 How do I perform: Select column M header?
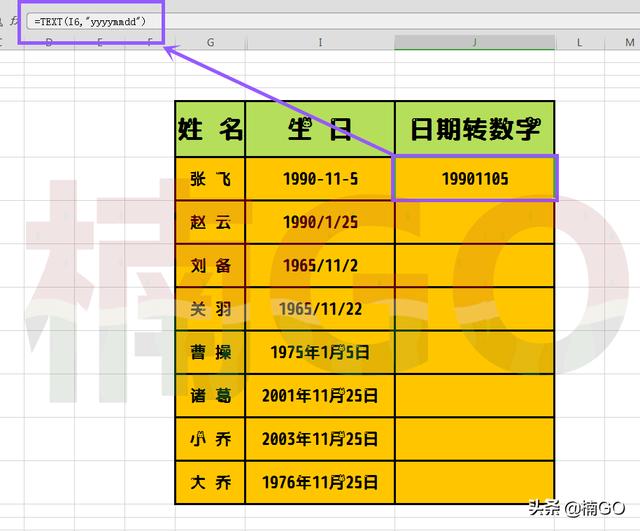(629, 42)
